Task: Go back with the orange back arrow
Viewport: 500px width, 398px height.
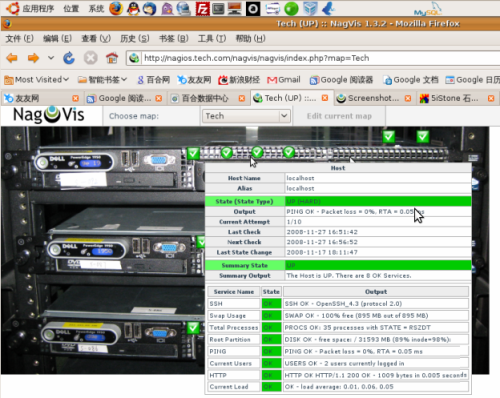Action: point(12,58)
